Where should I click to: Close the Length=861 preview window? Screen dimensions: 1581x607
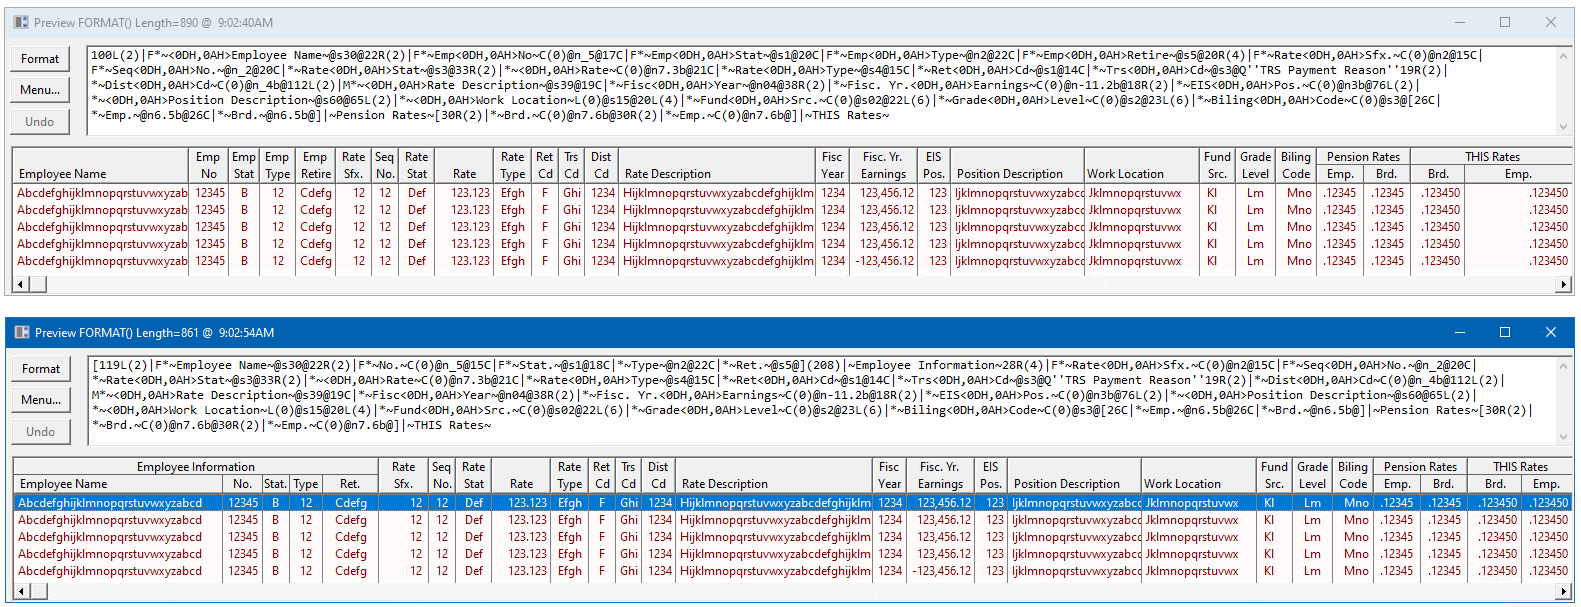point(1550,332)
